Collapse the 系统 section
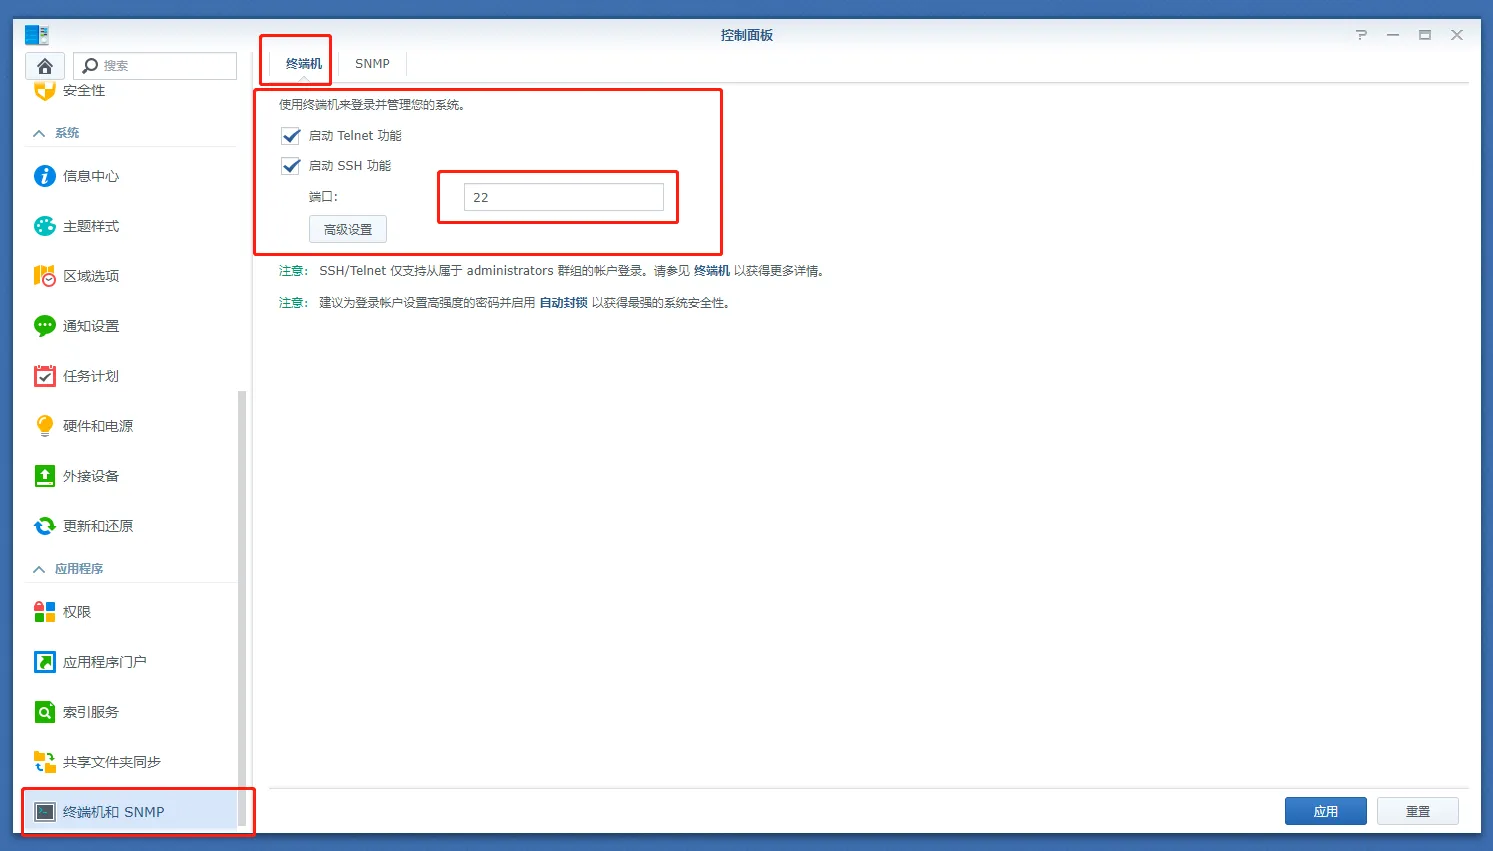The image size is (1493, 851). point(39,133)
